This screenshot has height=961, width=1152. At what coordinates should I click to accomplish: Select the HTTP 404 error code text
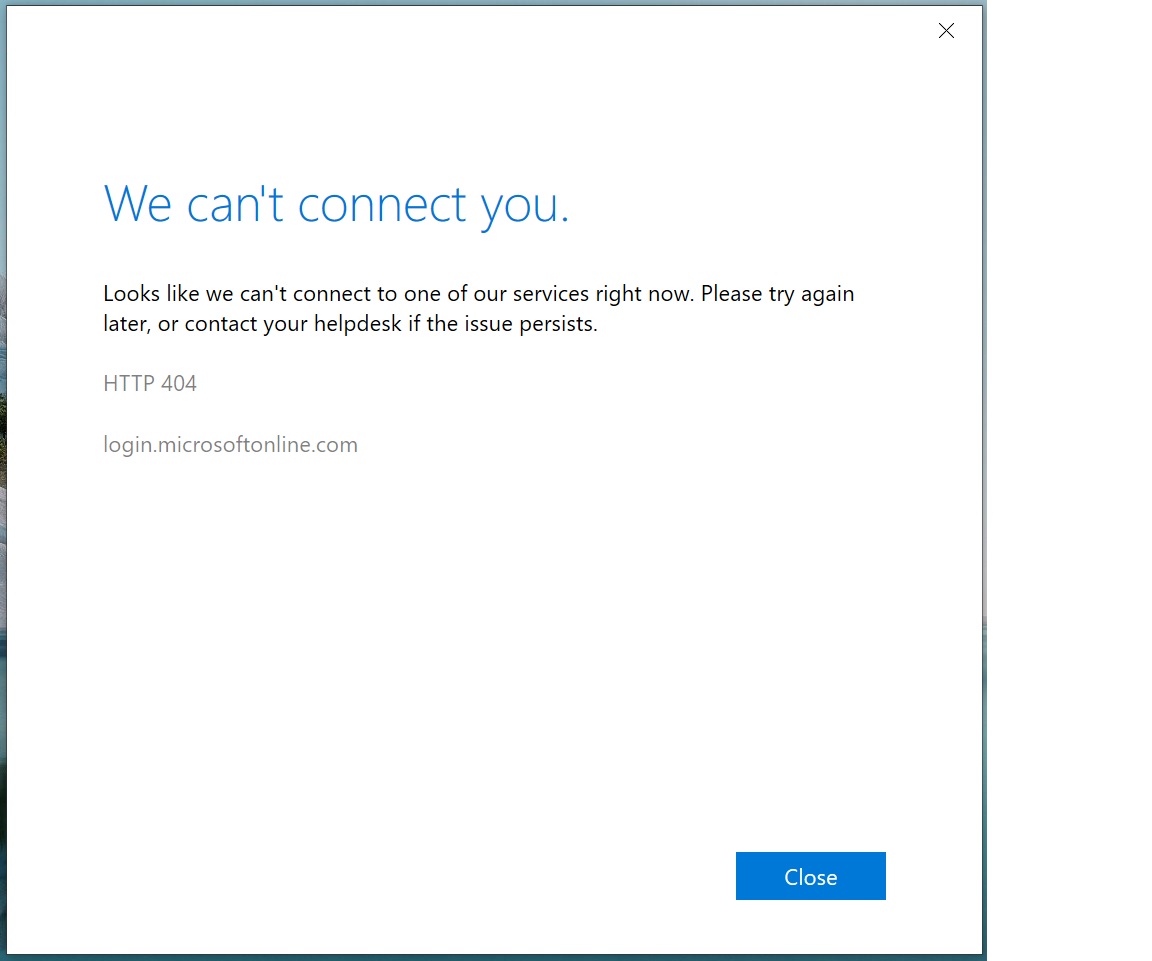pyautogui.click(x=150, y=383)
